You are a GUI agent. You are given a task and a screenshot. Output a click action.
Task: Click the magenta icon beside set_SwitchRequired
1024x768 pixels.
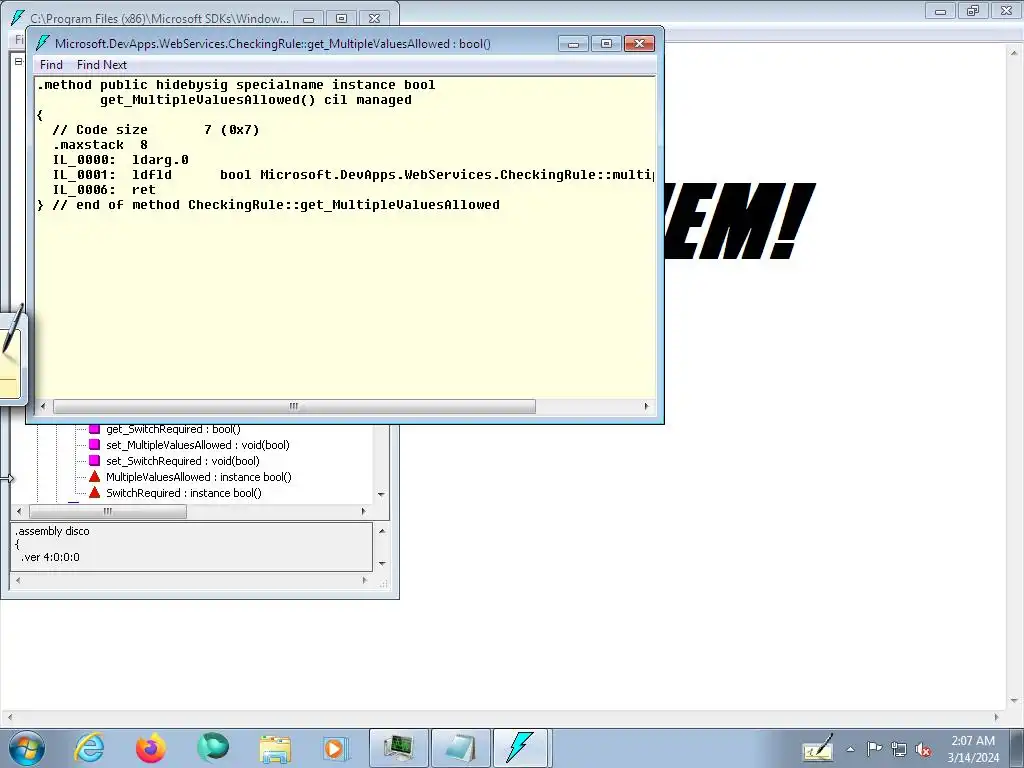coord(94,461)
